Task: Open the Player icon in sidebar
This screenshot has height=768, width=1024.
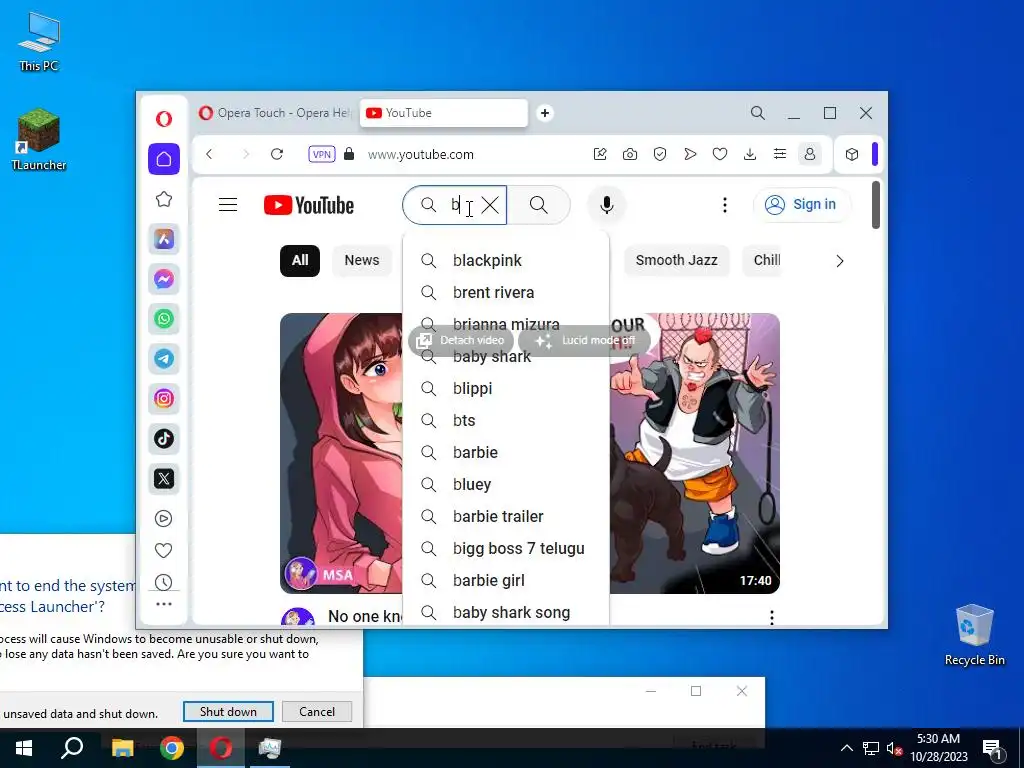Action: coord(163,519)
